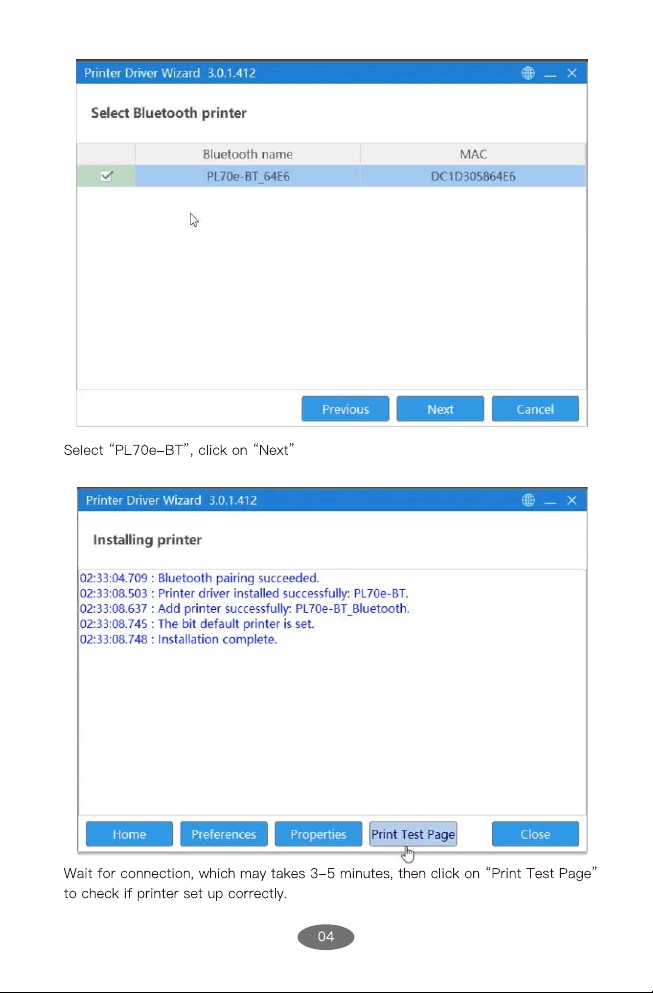Viewport: 653px width, 993px height.
Task: Click the globe language icon in the upper wizard
Action: point(528,73)
